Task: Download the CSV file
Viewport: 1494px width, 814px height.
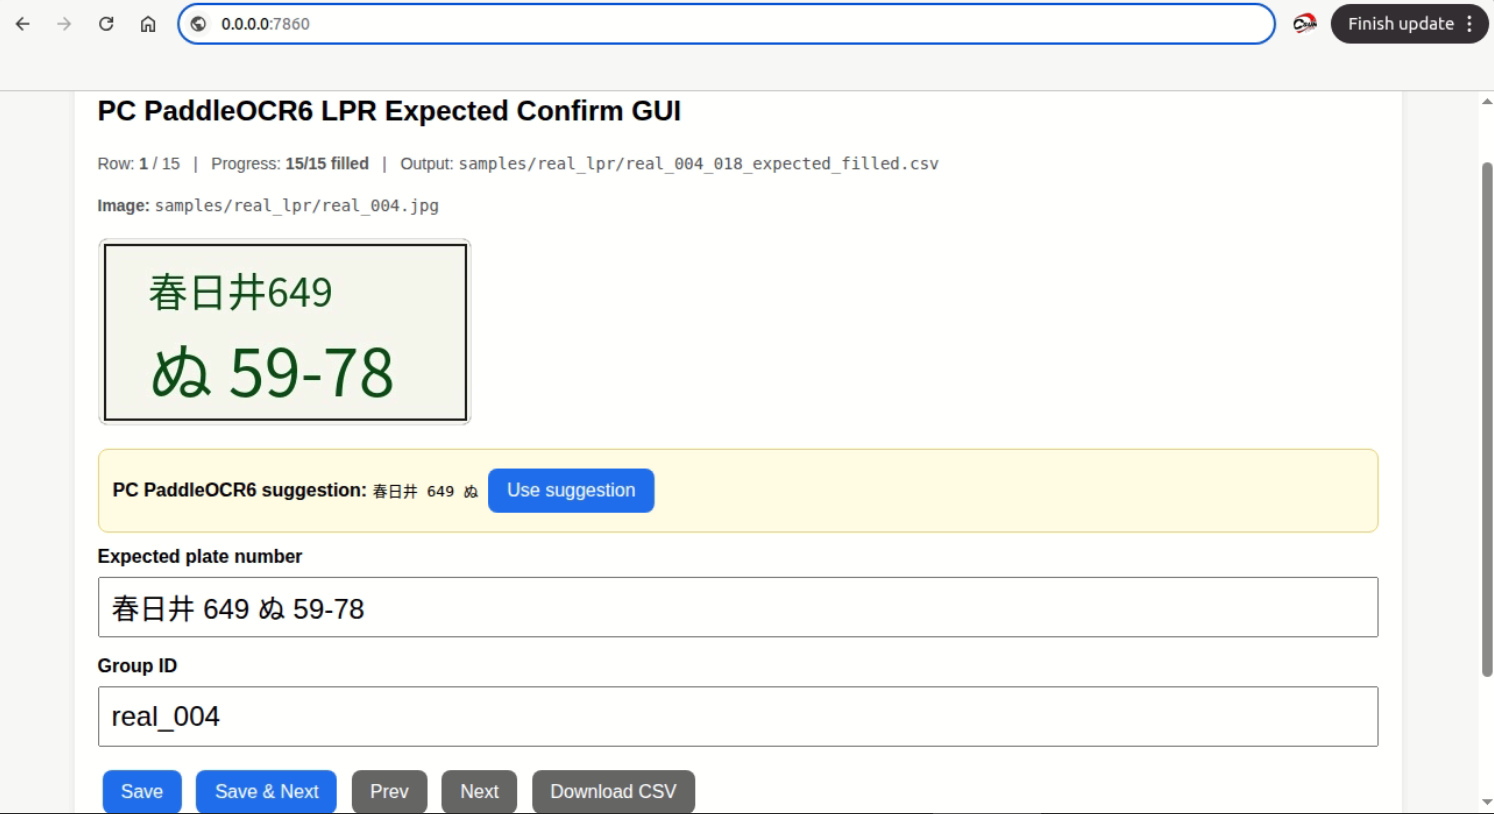Action: coord(613,792)
